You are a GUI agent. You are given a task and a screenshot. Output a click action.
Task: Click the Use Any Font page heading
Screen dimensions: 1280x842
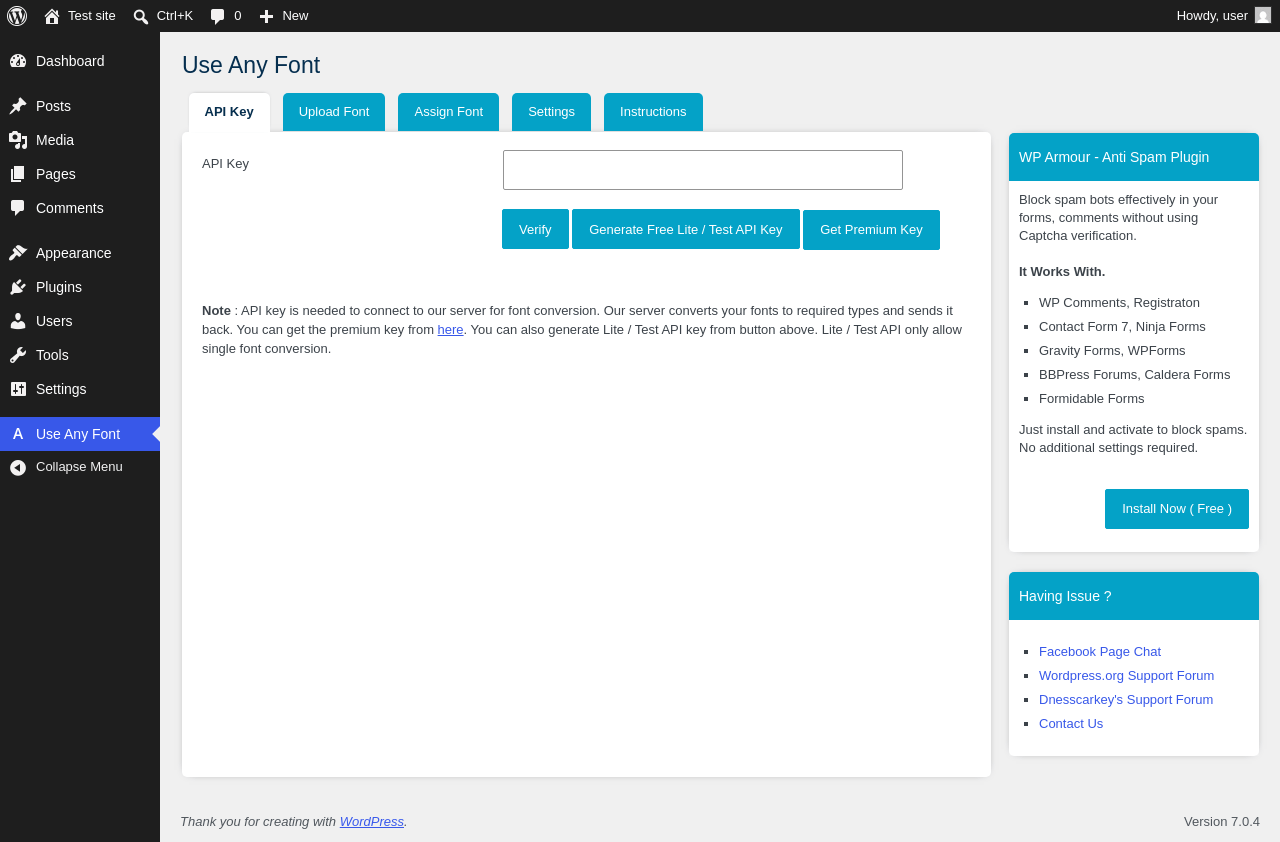(x=251, y=65)
